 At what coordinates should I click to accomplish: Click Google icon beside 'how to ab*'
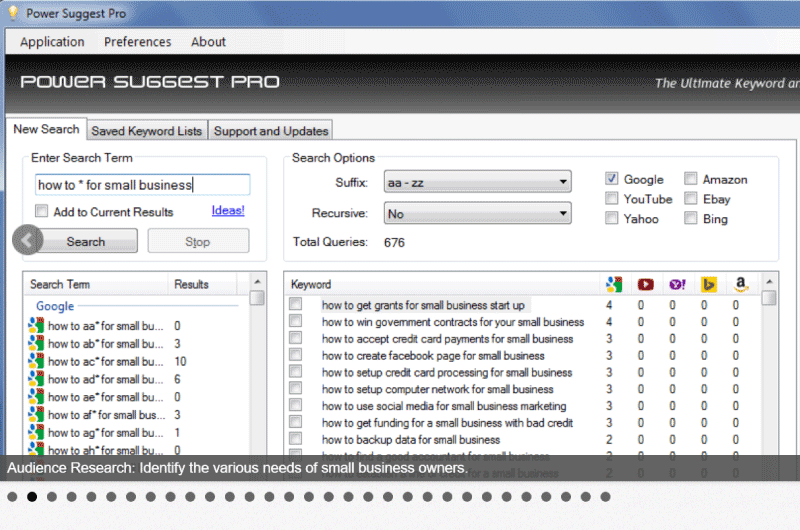[x=36, y=343]
